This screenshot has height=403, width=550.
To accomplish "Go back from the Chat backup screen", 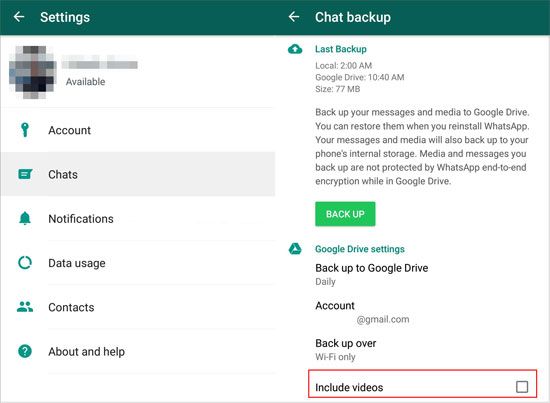I will tap(294, 16).
